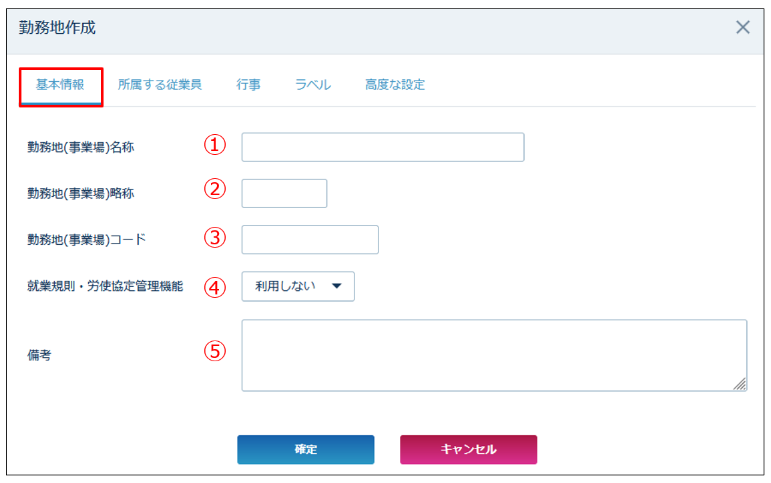Go to the 行事 tab
The image size is (771, 483).
coord(249,85)
